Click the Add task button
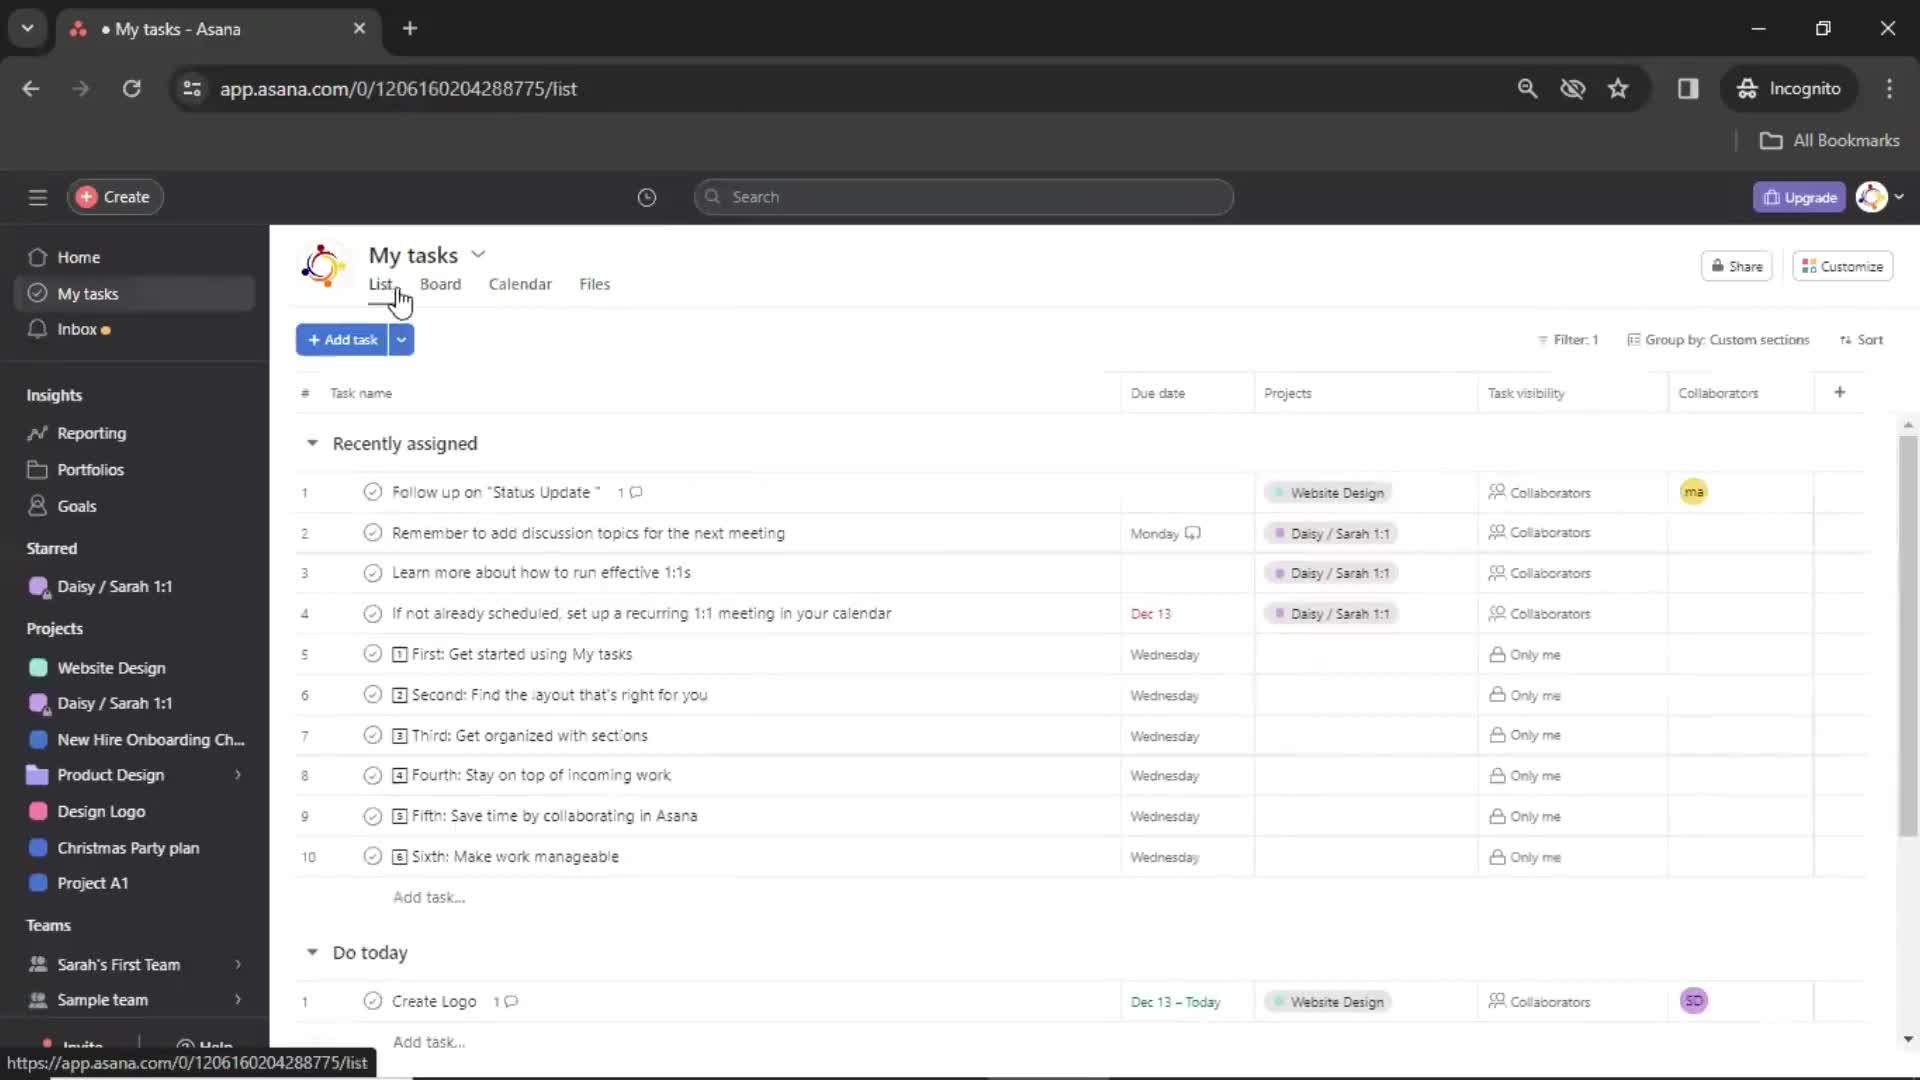1920x1080 pixels. [x=342, y=339]
